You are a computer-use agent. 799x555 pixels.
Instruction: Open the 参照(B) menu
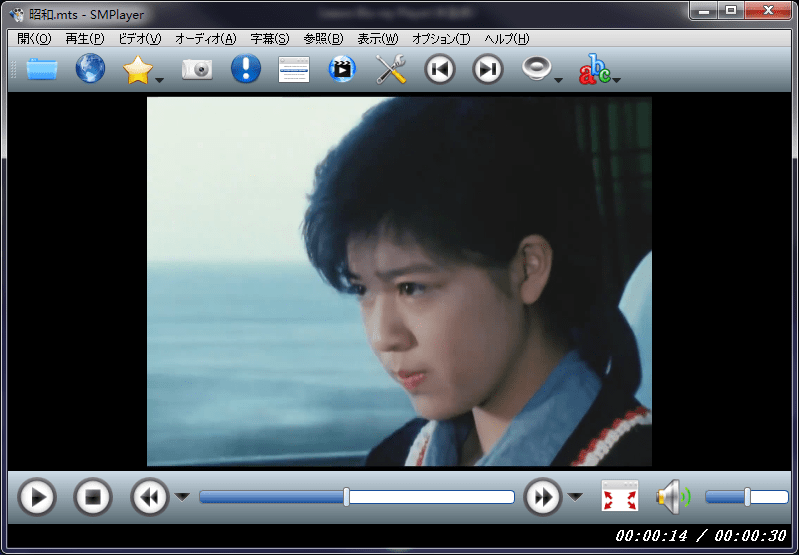[x=323, y=39]
